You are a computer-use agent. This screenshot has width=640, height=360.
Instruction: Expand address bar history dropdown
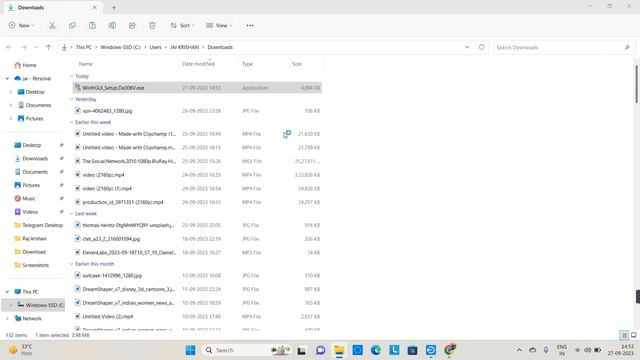coord(467,47)
